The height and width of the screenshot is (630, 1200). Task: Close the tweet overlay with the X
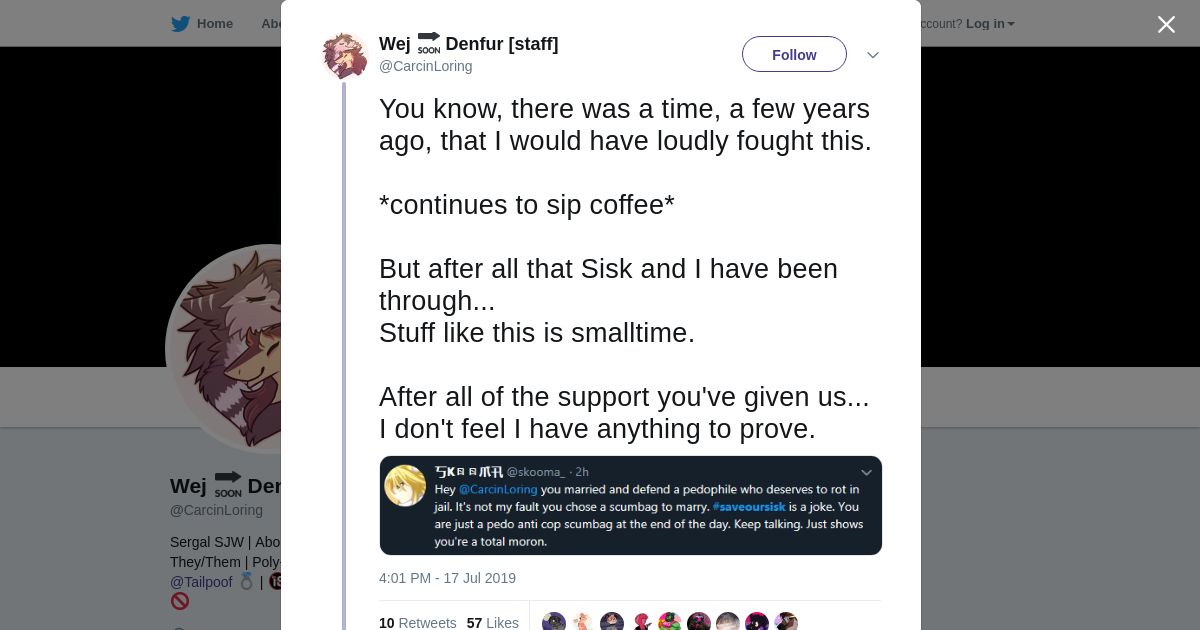coord(1166,25)
